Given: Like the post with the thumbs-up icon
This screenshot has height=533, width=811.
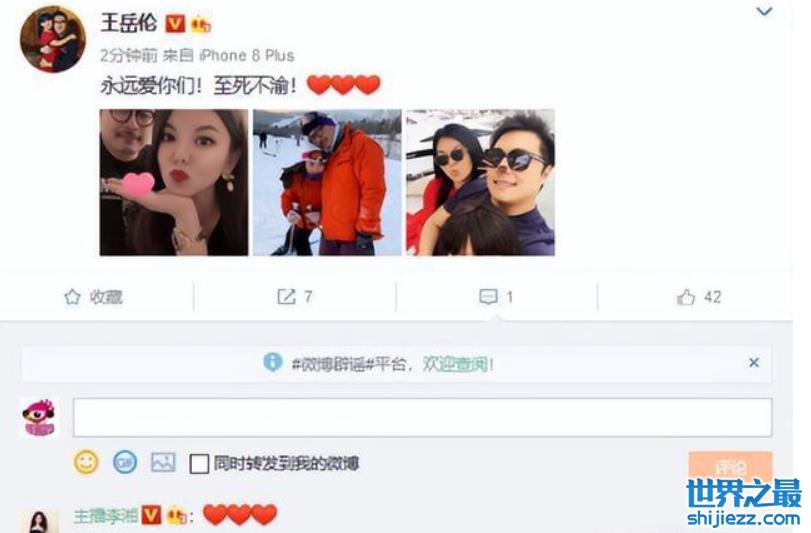Looking at the screenshot, I should pyautogui.click(x=686, y=297).
